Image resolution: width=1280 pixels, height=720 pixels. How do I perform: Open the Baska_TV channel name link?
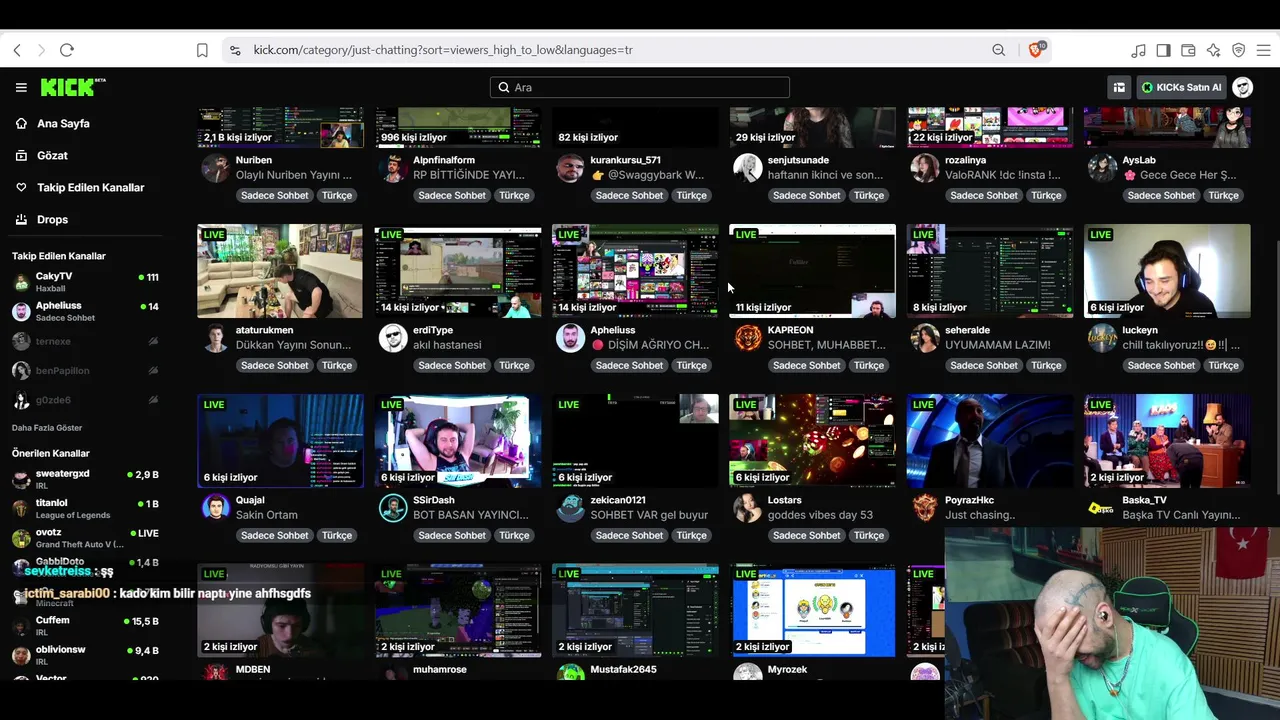(x=1144, y=500)
